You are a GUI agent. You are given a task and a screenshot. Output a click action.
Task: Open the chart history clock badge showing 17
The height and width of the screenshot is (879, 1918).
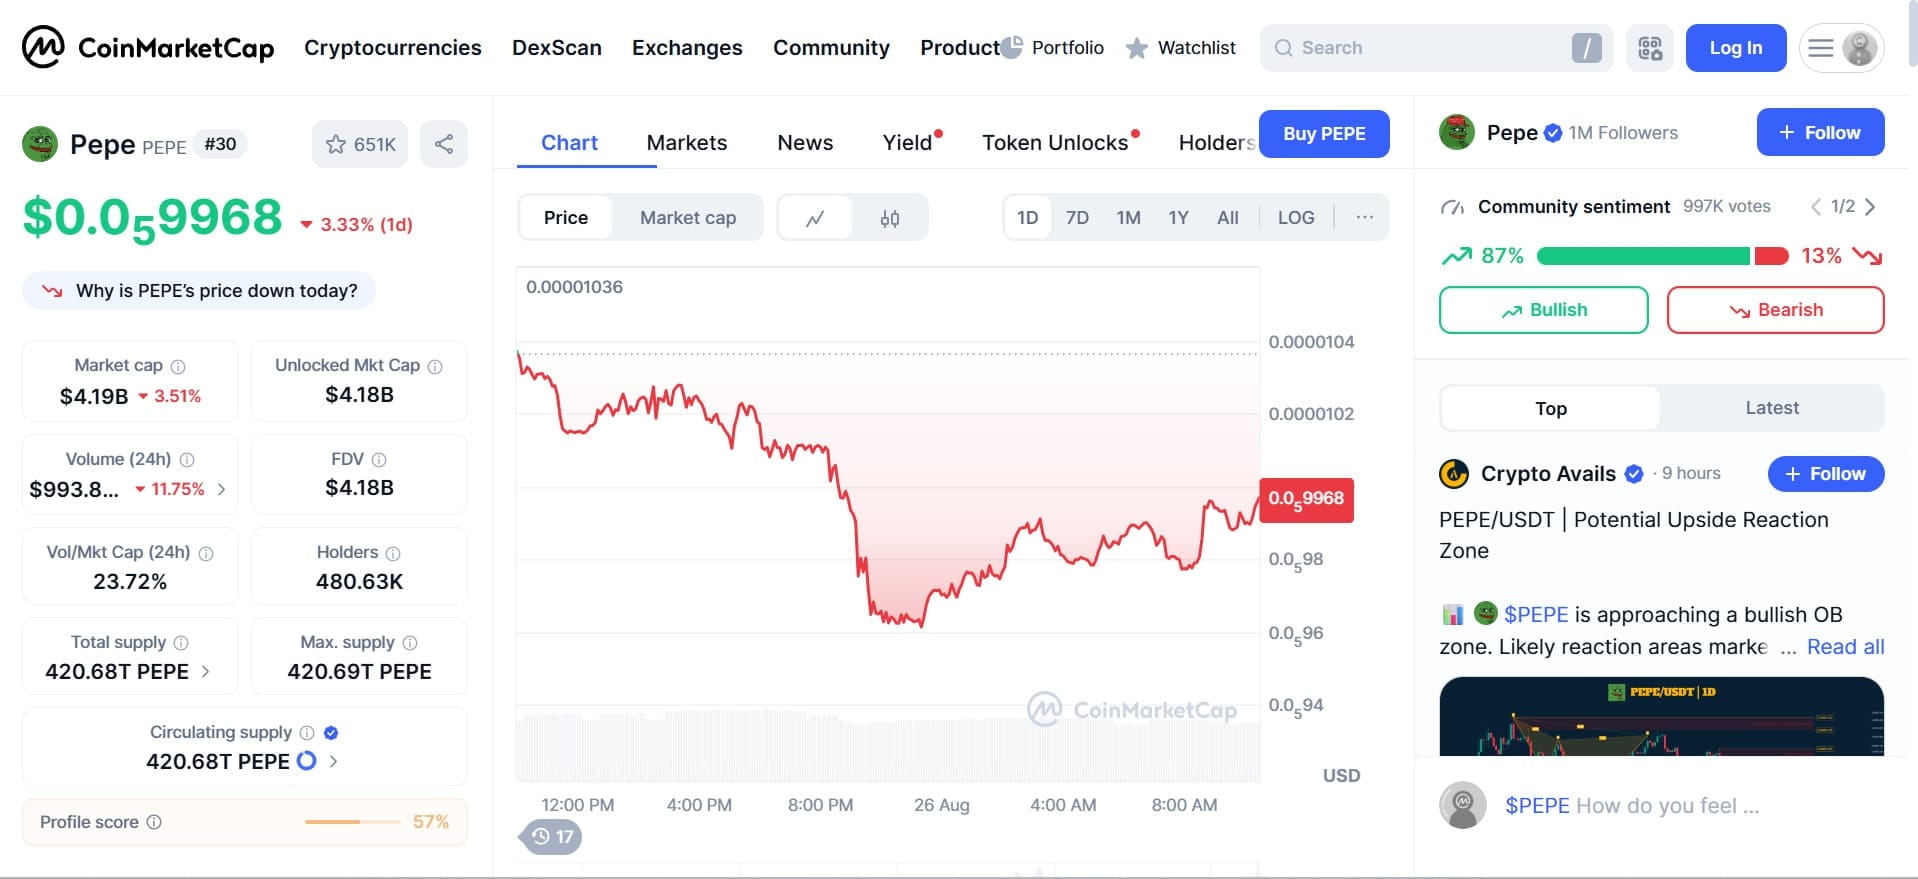551,836
